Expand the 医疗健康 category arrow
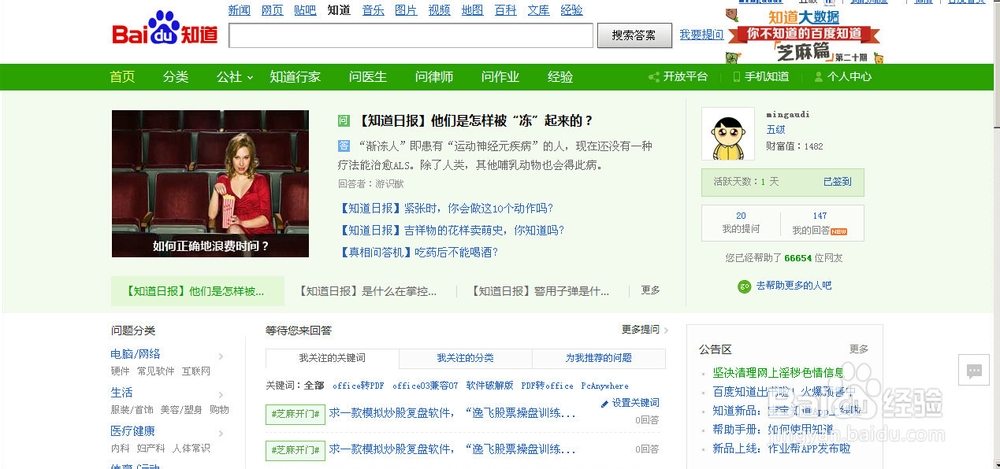 pos(221,433)
